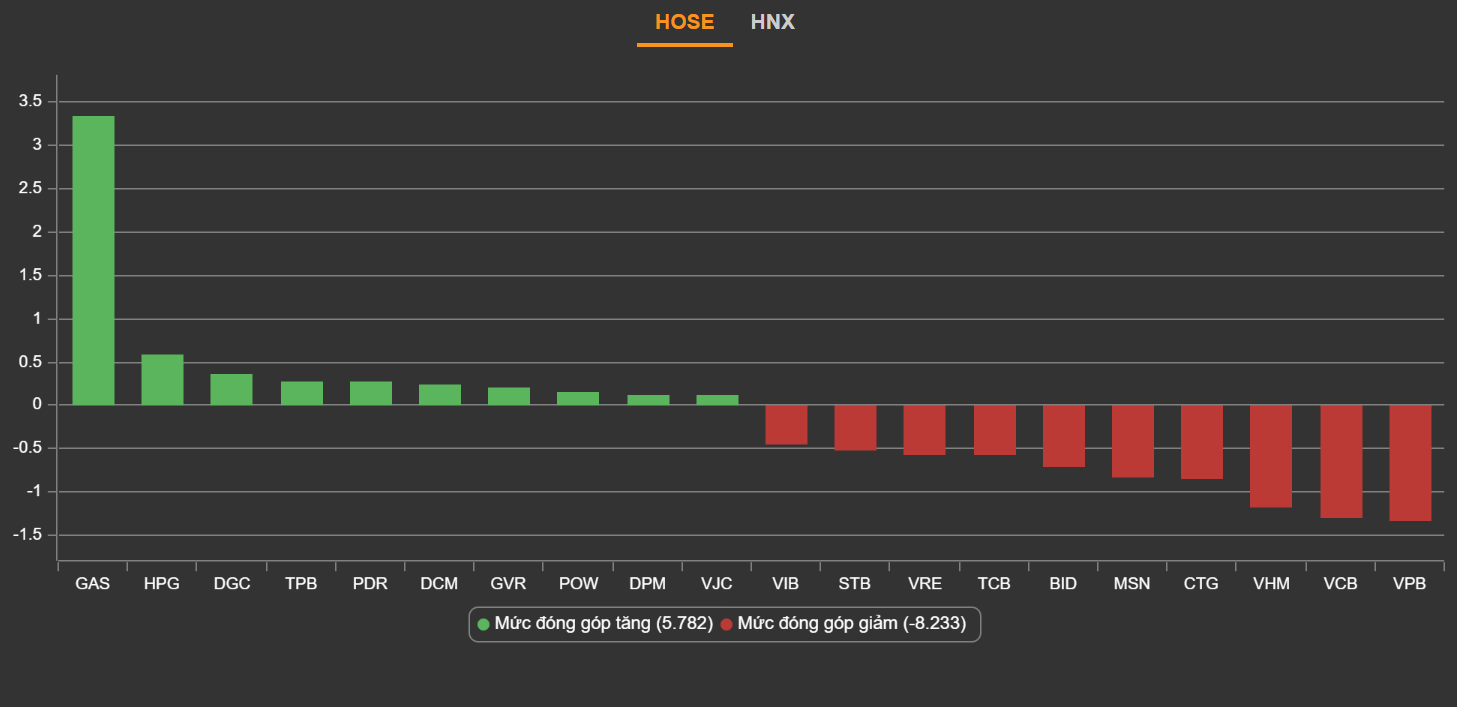Click the tall green GAS bar
Screen dimensions: 1457x707
[x=93, y=260]
